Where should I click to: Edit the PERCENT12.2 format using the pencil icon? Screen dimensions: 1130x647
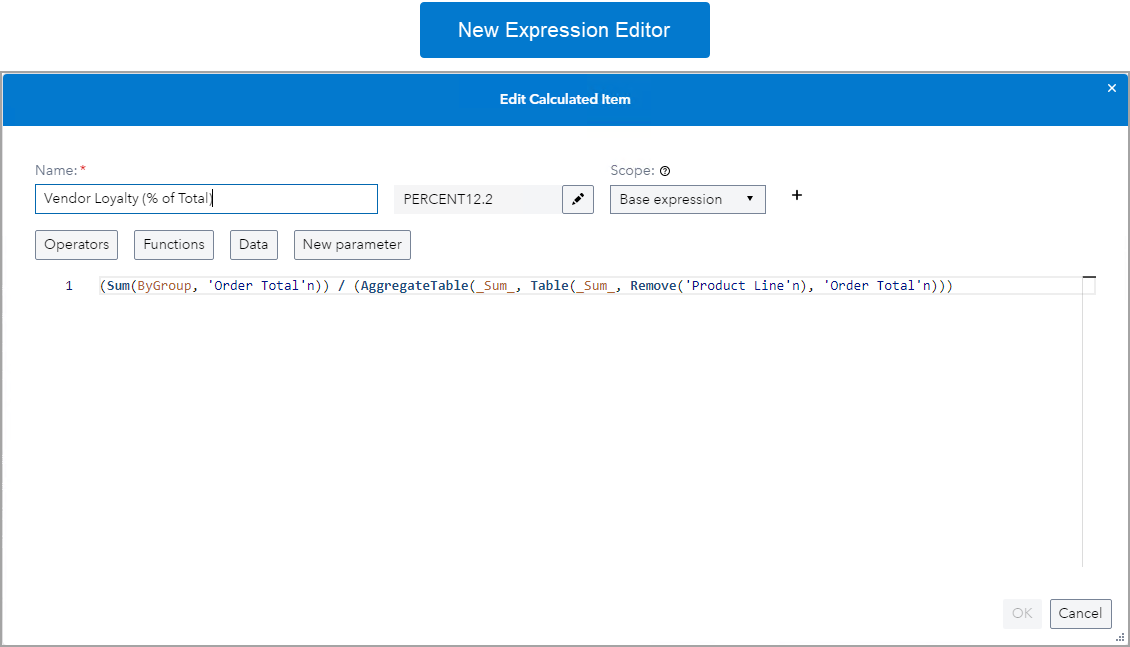[x=577, y=198]
